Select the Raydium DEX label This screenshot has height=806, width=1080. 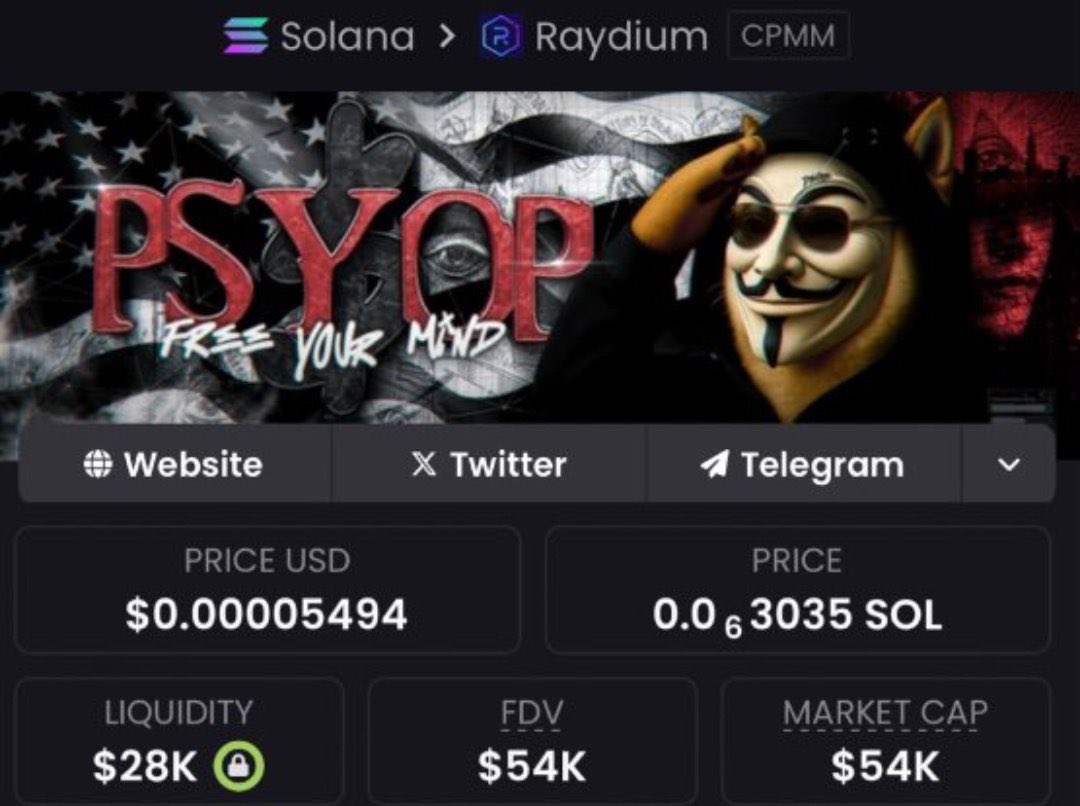pos(621,37)
